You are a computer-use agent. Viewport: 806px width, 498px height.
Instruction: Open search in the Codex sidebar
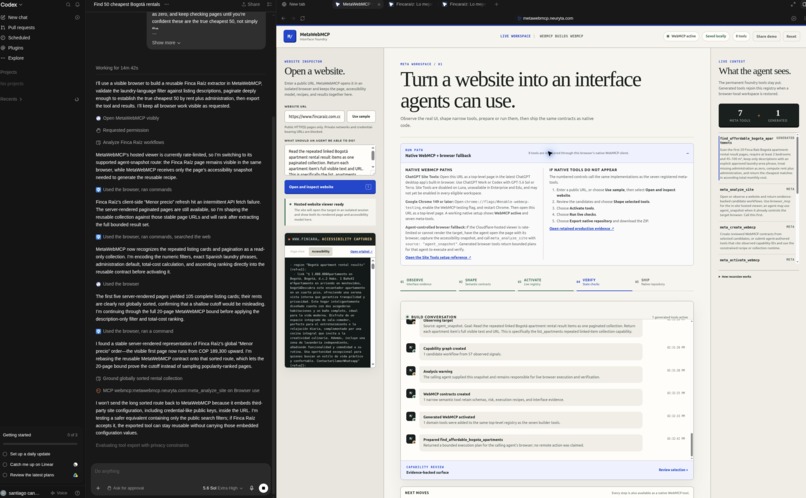point(68,5)
